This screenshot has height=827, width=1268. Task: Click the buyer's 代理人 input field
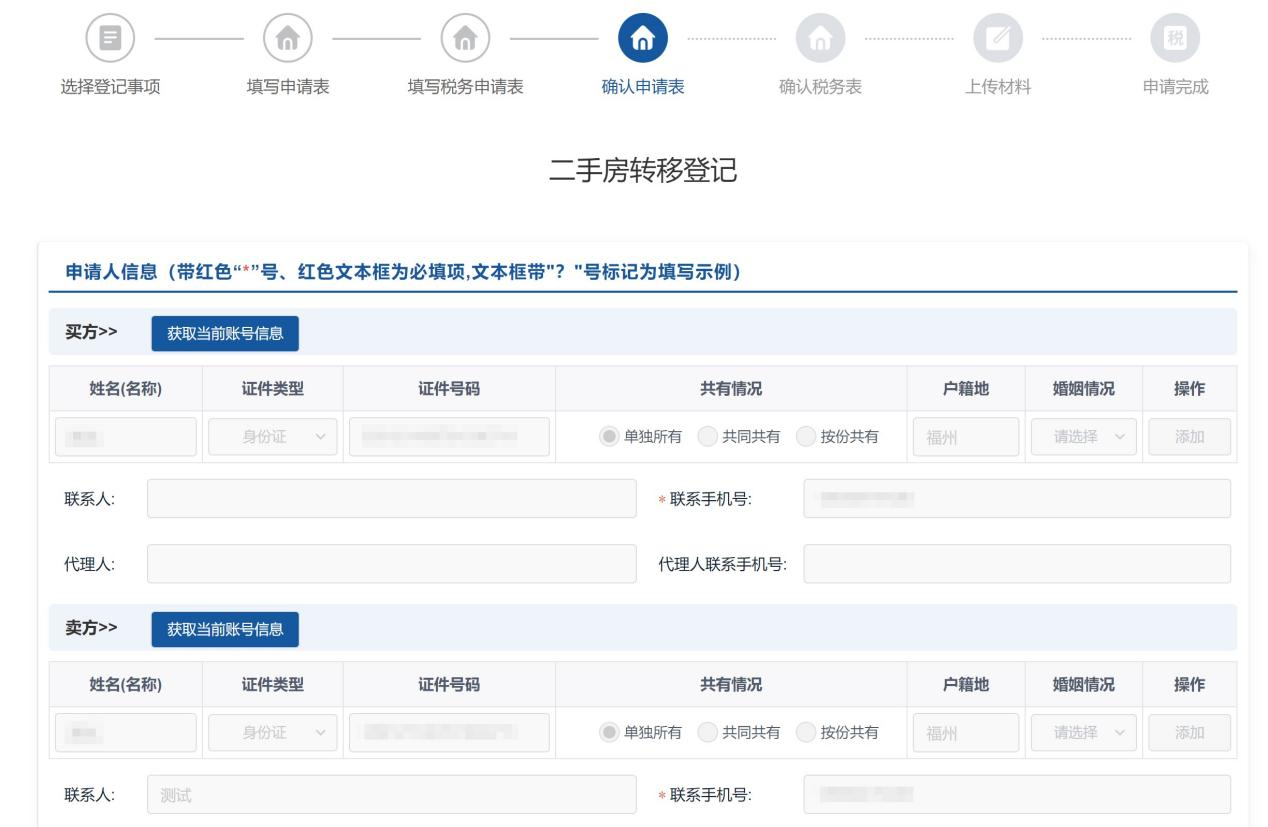(x=391, y=564)
